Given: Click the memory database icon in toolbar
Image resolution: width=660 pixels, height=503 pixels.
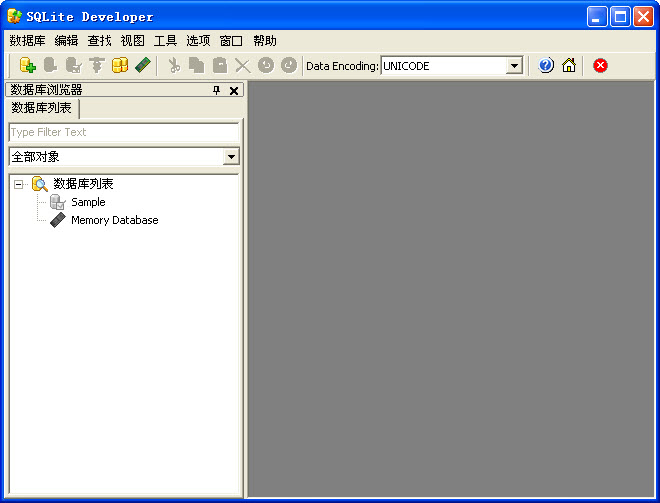Looking at the screenshot, I should [143, 65].
